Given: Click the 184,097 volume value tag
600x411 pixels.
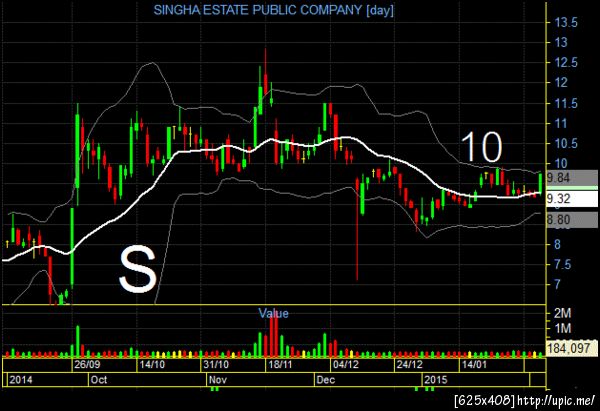Looking at the screenshot, I should [x=571, y=348].
